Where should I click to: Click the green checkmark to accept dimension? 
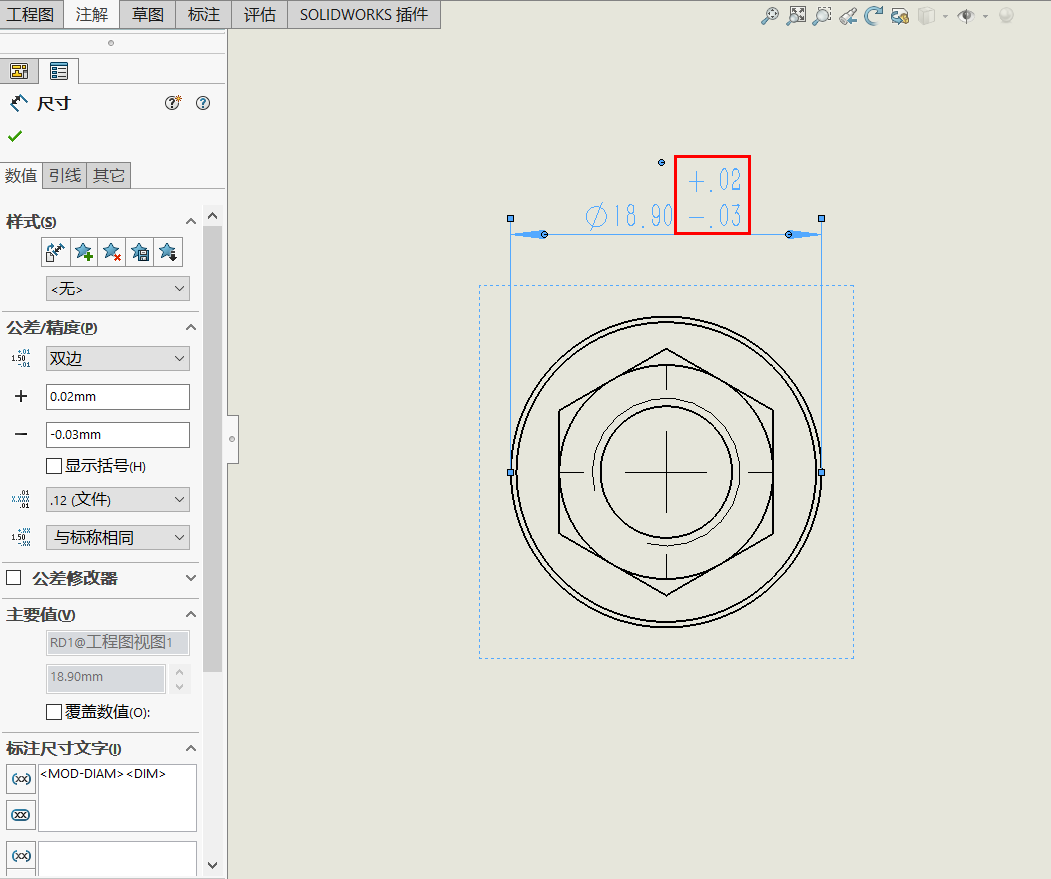point(15,136)
